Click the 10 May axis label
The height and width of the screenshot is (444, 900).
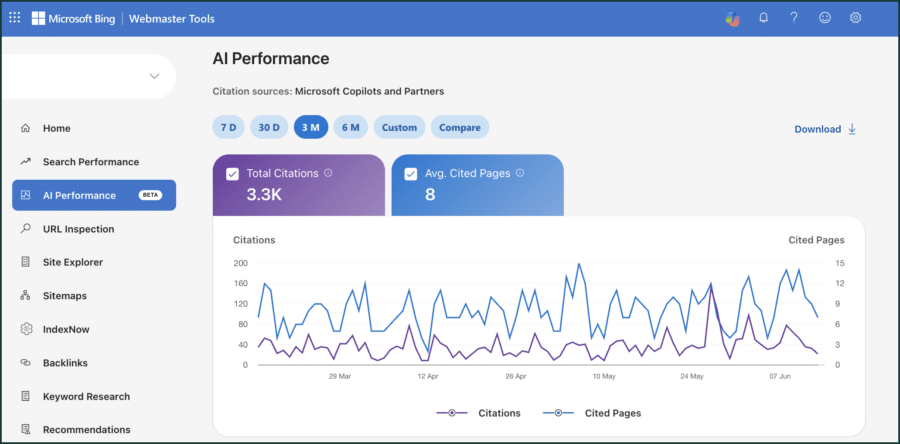click(x=604, y=376)
